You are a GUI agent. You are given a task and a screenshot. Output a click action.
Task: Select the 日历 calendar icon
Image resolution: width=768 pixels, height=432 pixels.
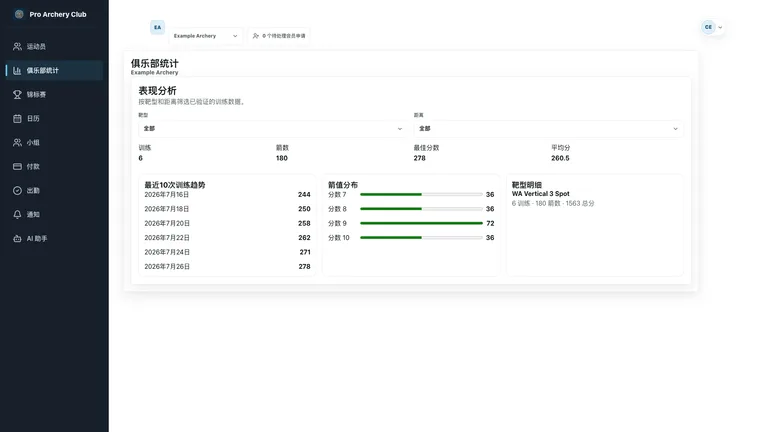click(17, 119)
